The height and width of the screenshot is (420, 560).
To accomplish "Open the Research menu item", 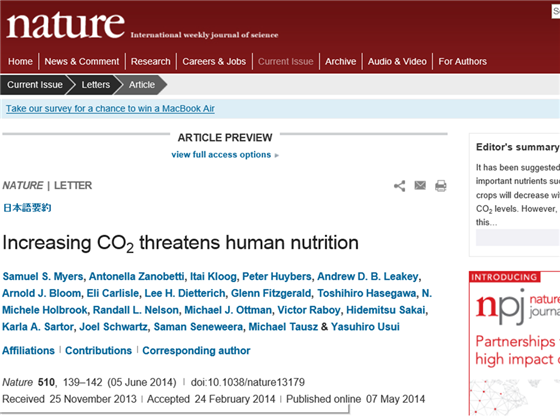I will click(x=151, y=61).
